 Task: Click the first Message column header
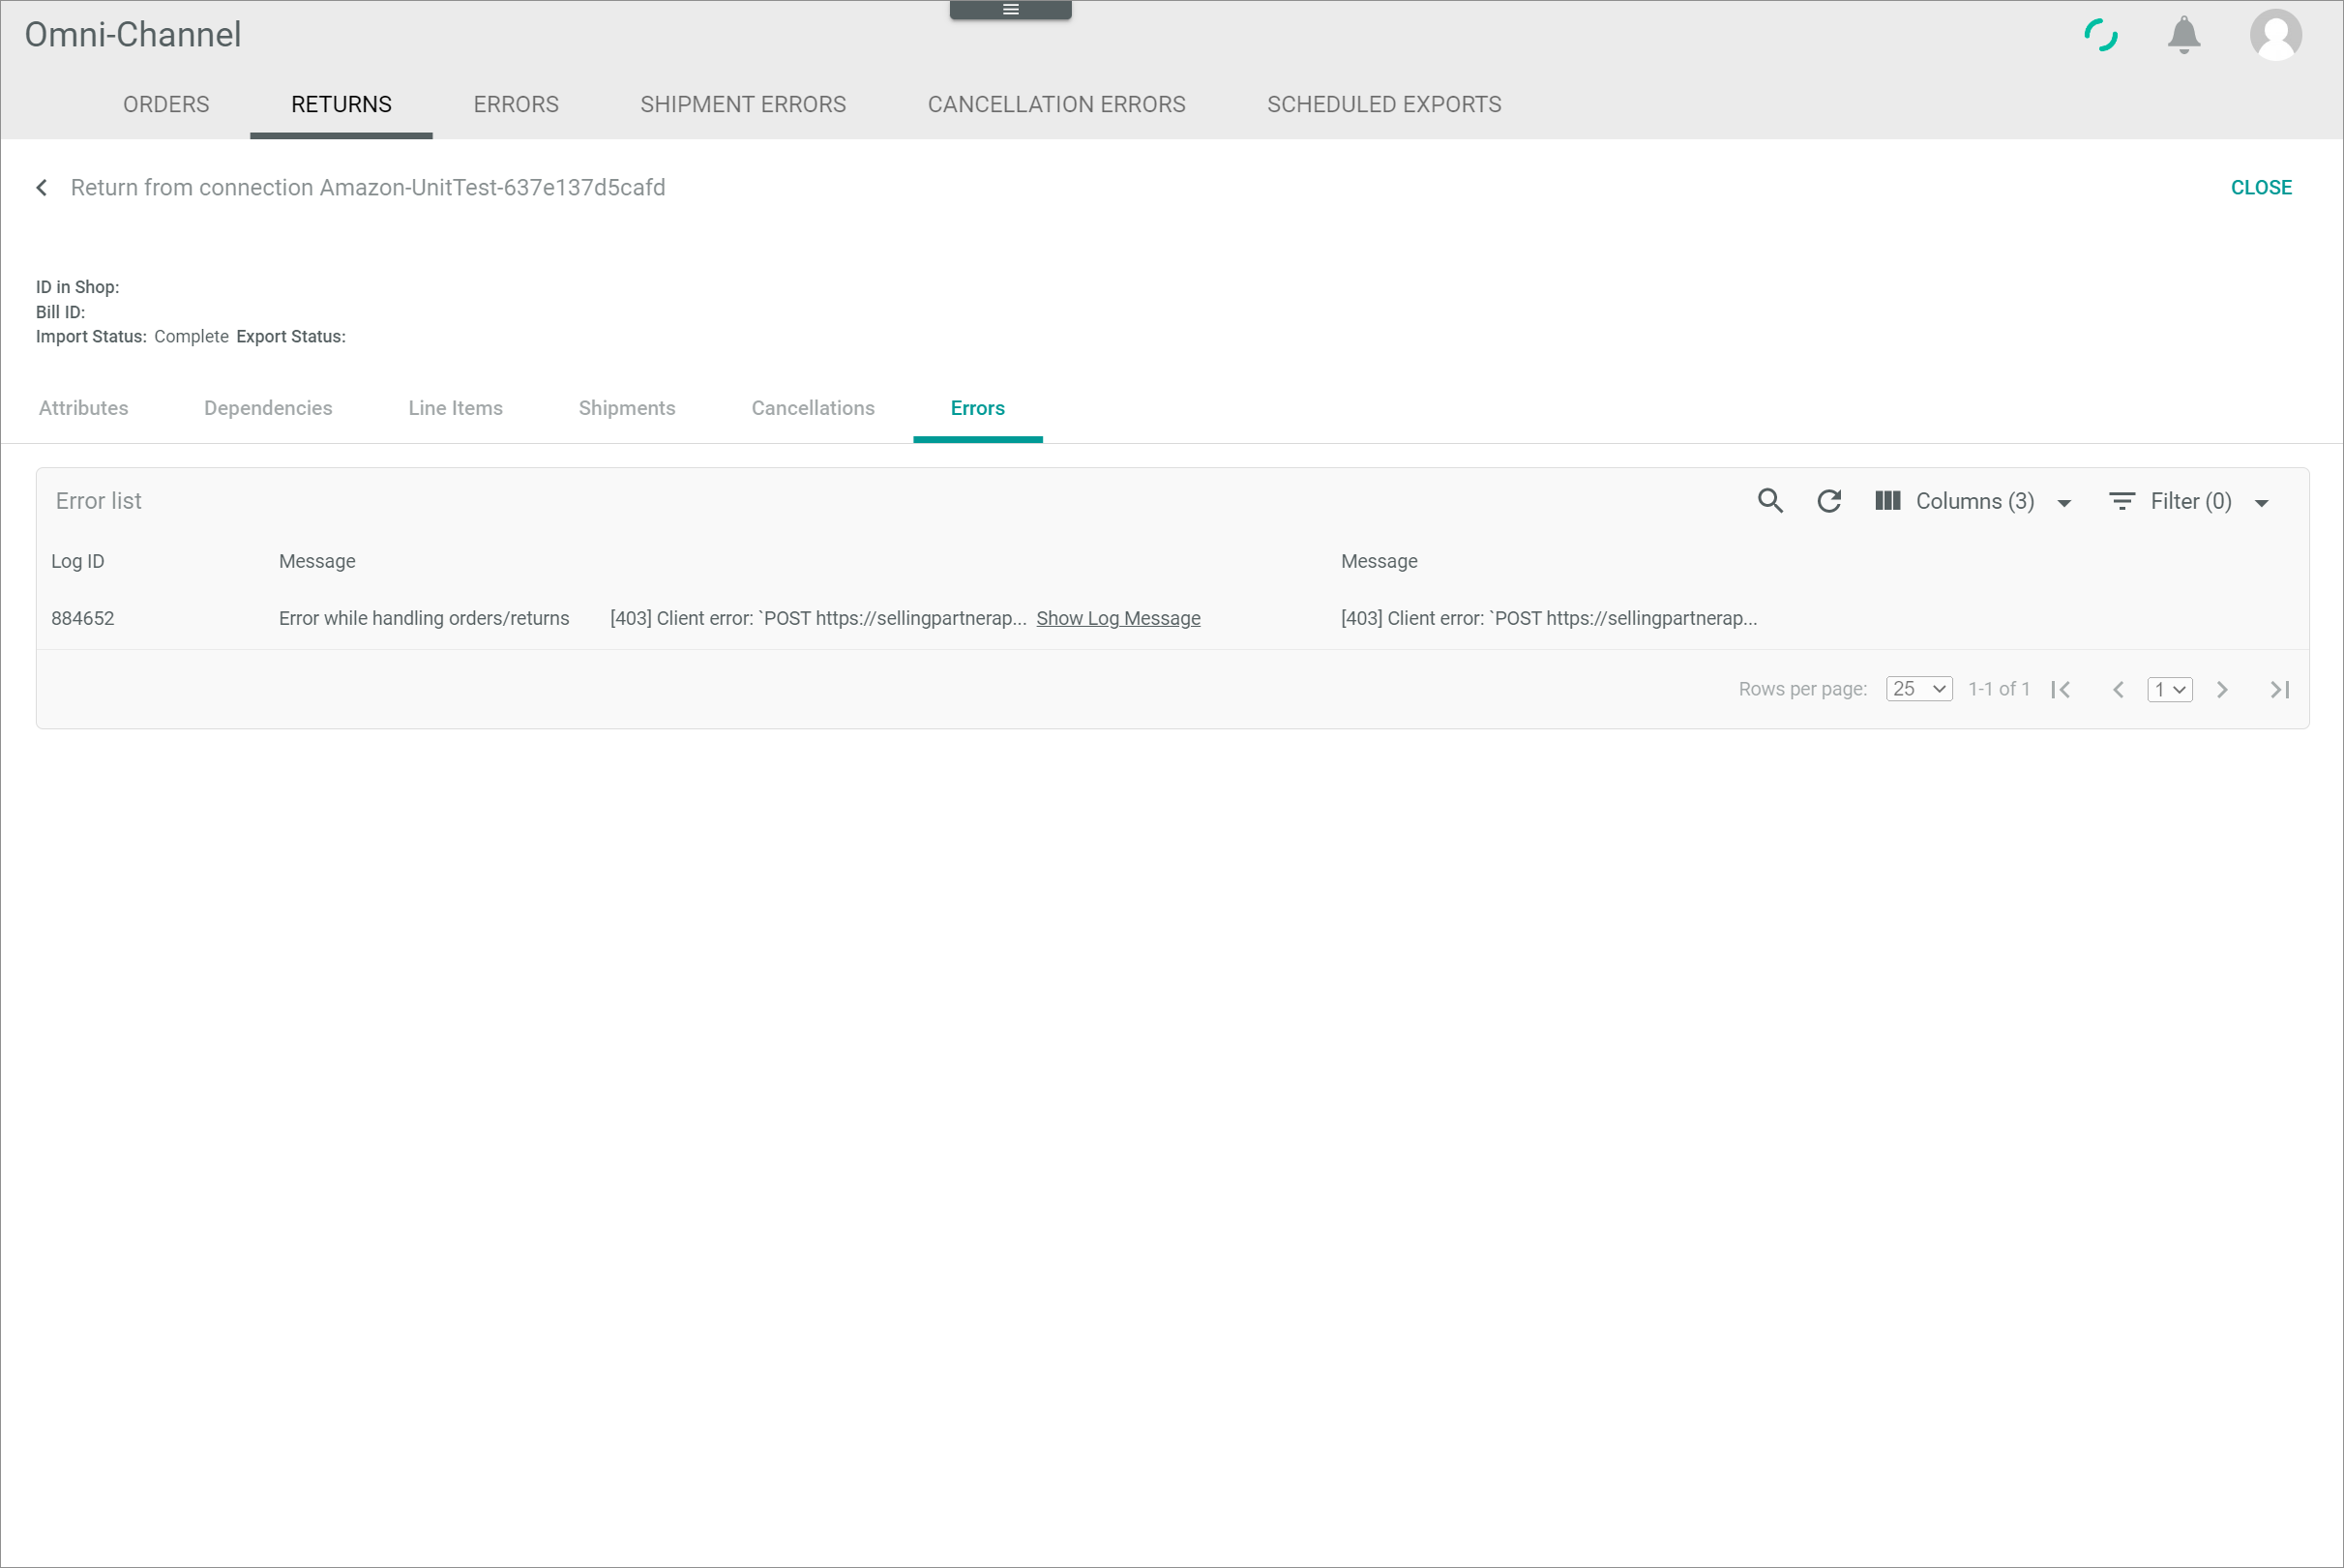tap(317, 561)
